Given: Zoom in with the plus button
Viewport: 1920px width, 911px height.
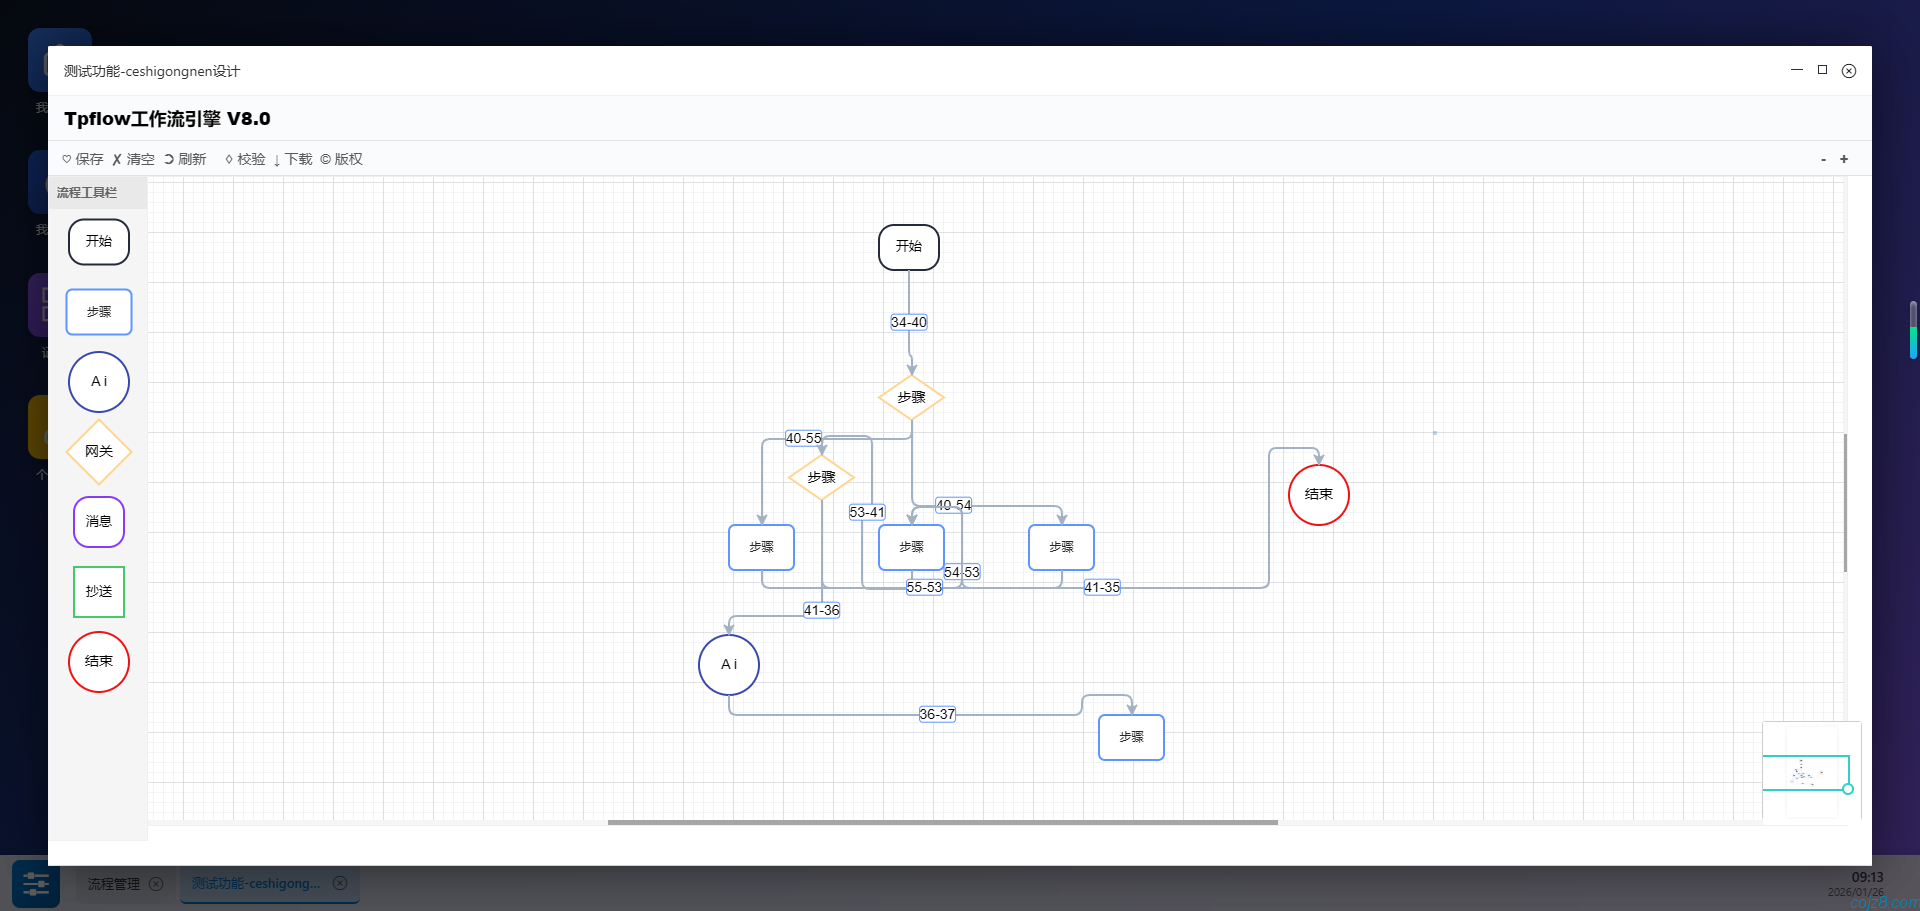Looking at the screenshot, I should 1844,159.
